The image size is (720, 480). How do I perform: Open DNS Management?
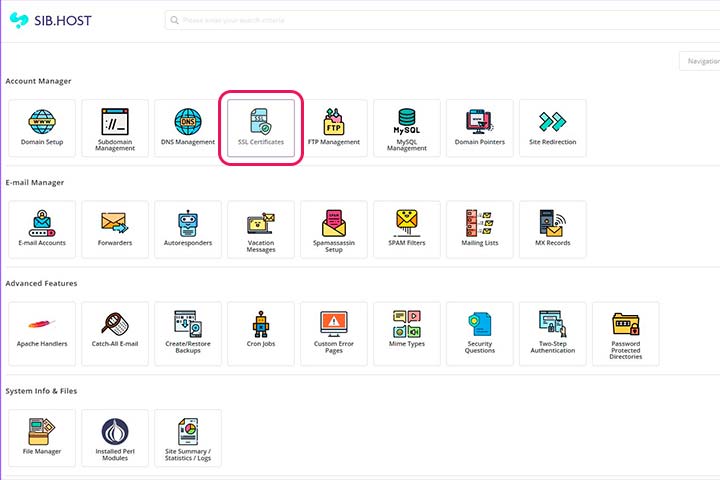(x=188, y=128)
